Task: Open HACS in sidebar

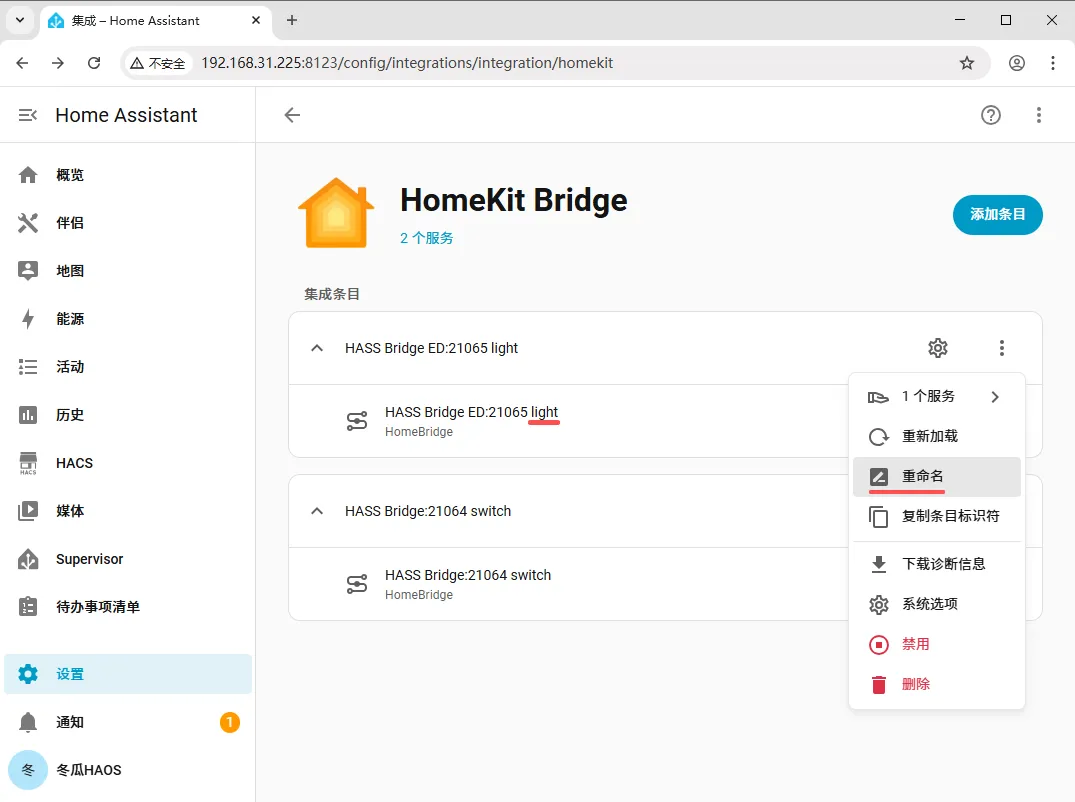Action: [x=128, y=463]
